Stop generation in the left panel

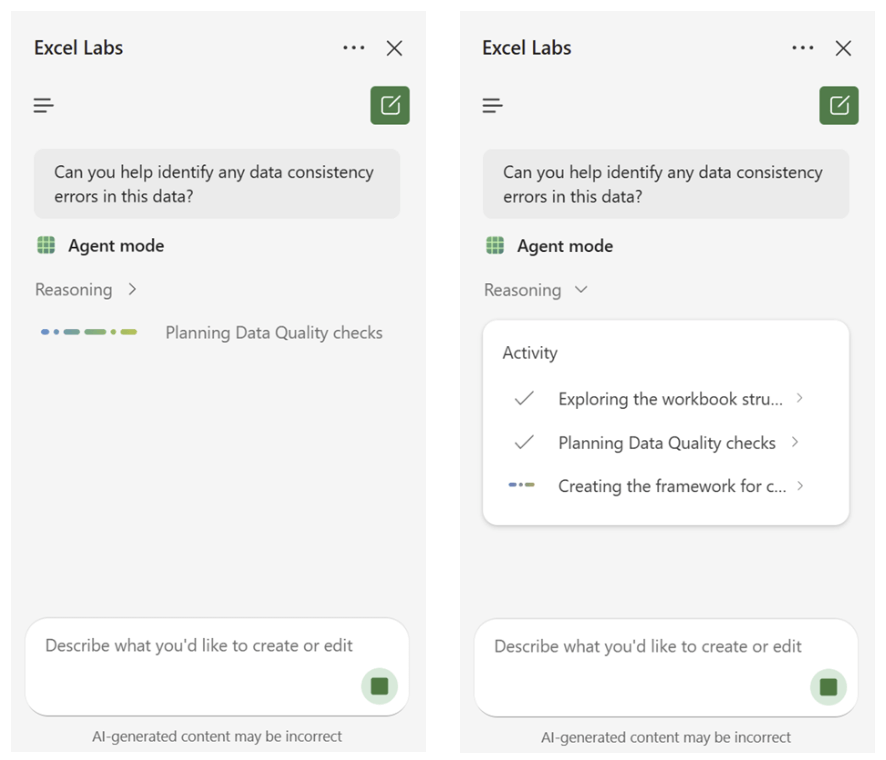(x=379, y=686)
